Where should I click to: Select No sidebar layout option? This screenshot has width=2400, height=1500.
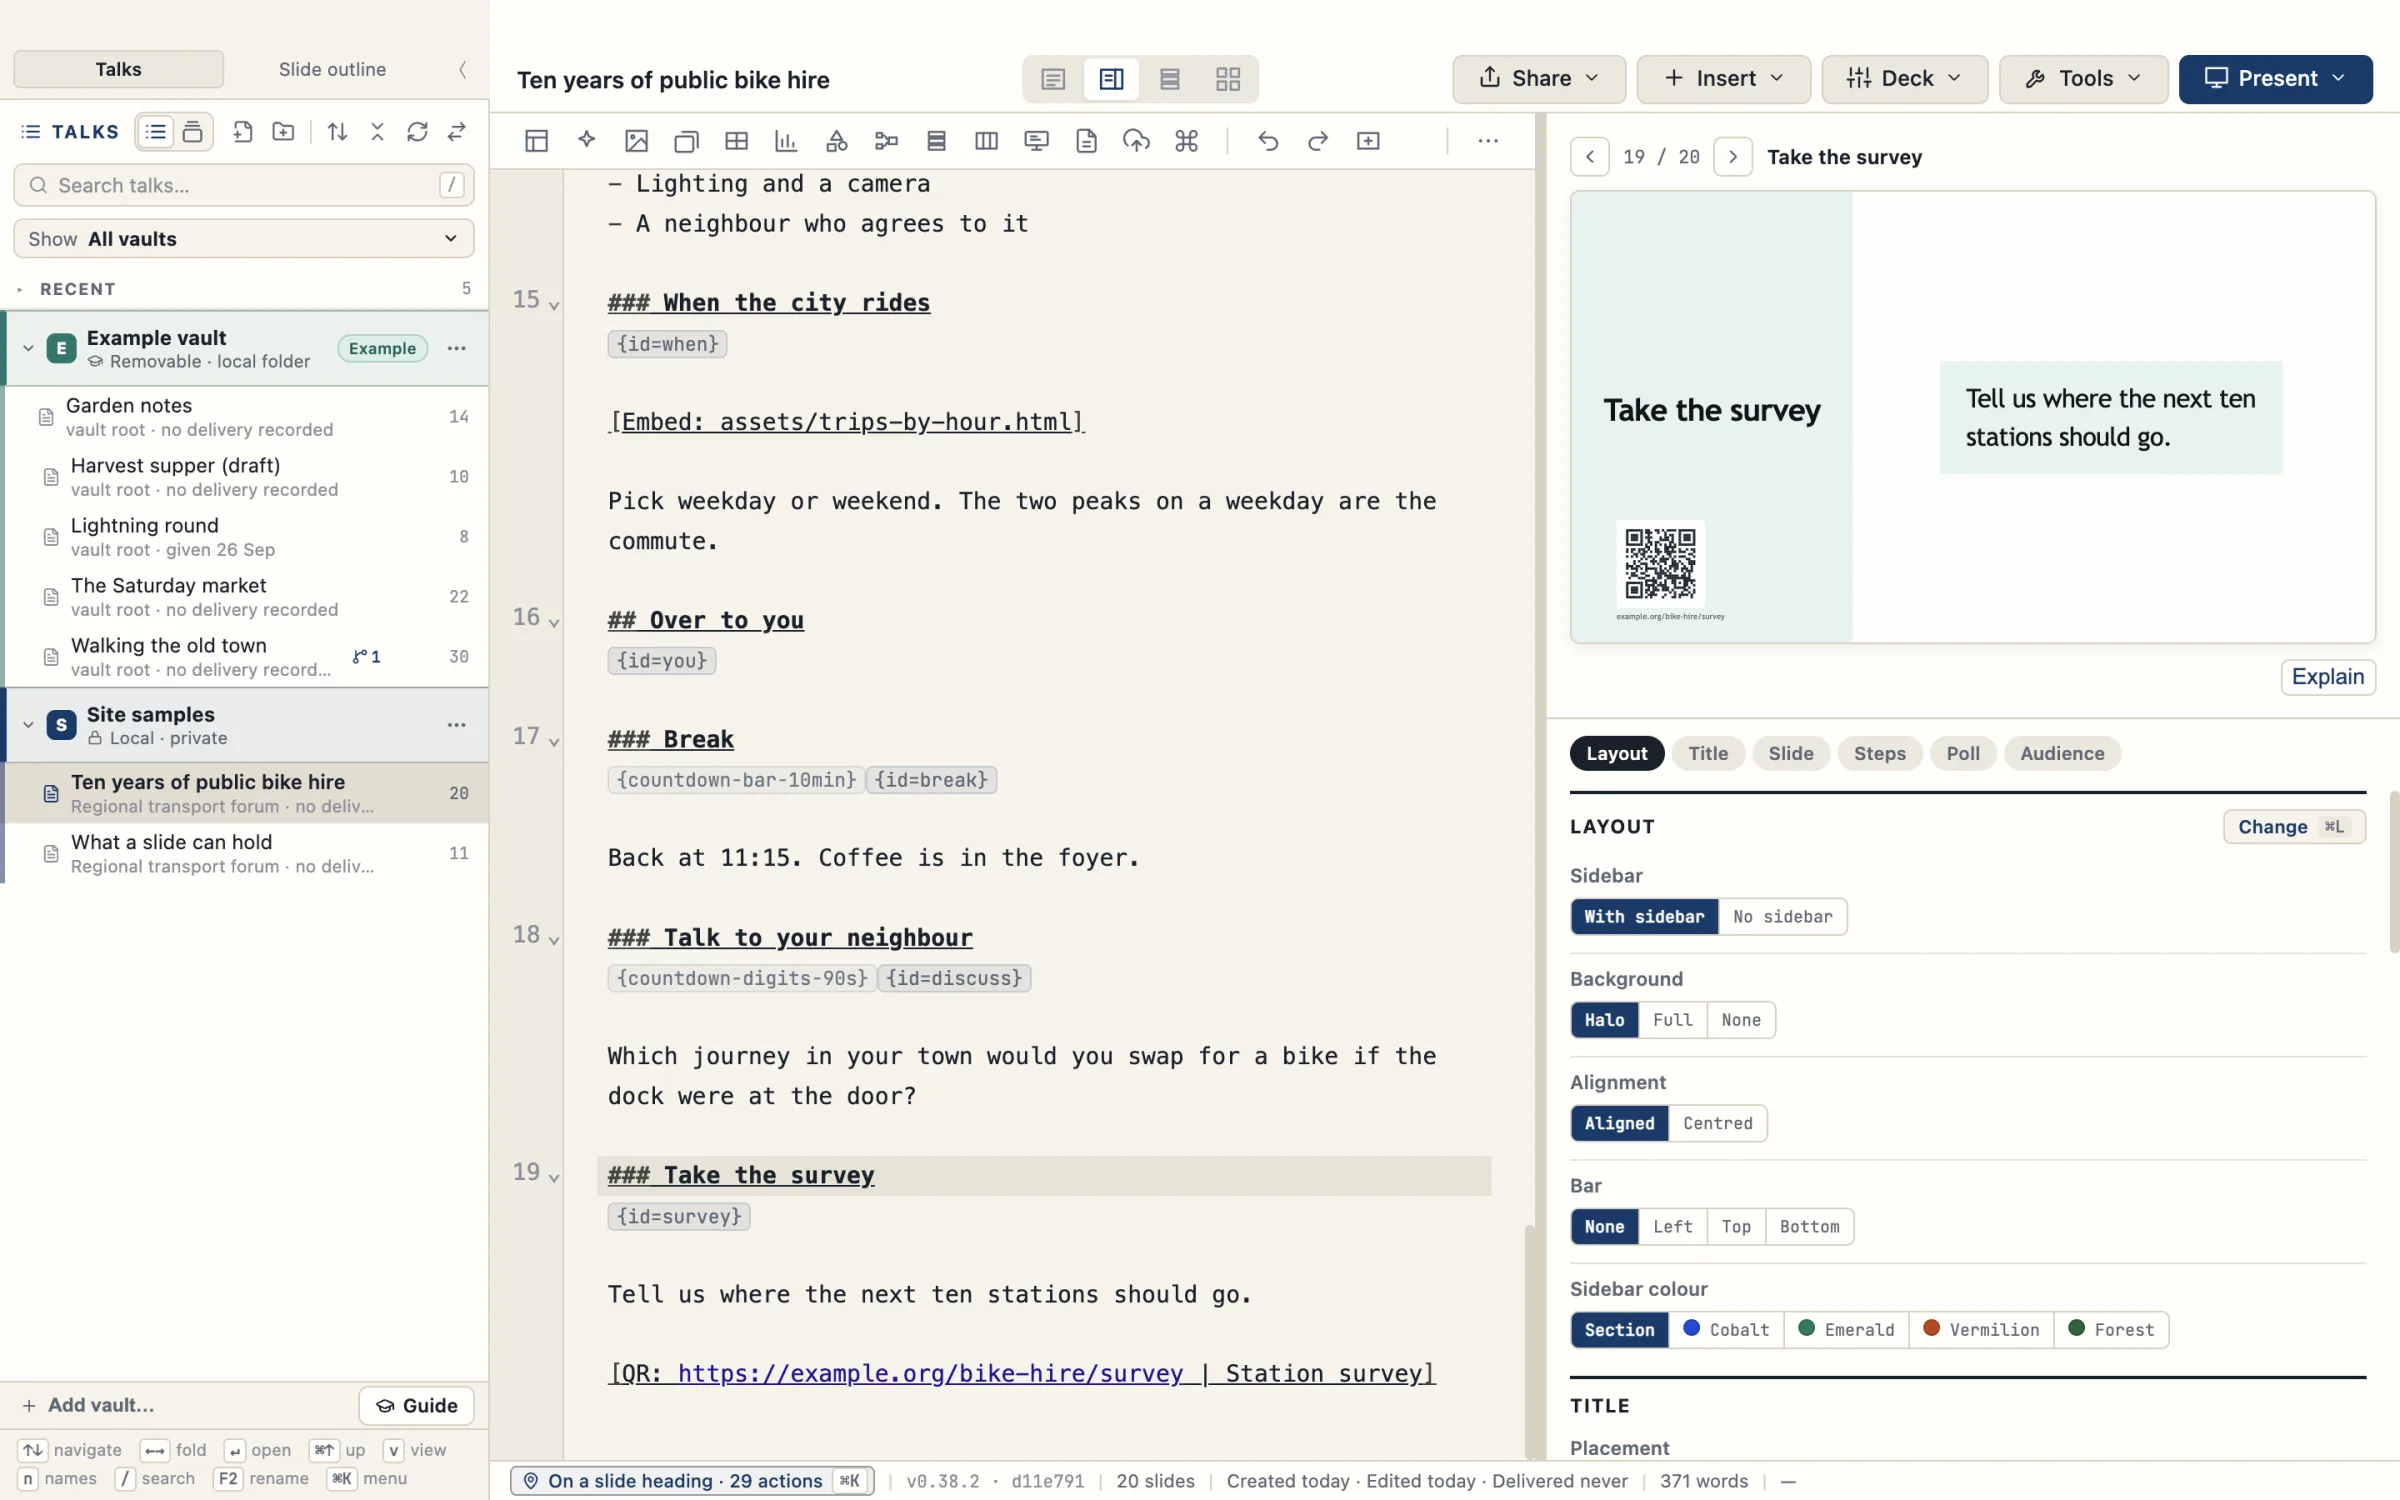coord(1783,917)
